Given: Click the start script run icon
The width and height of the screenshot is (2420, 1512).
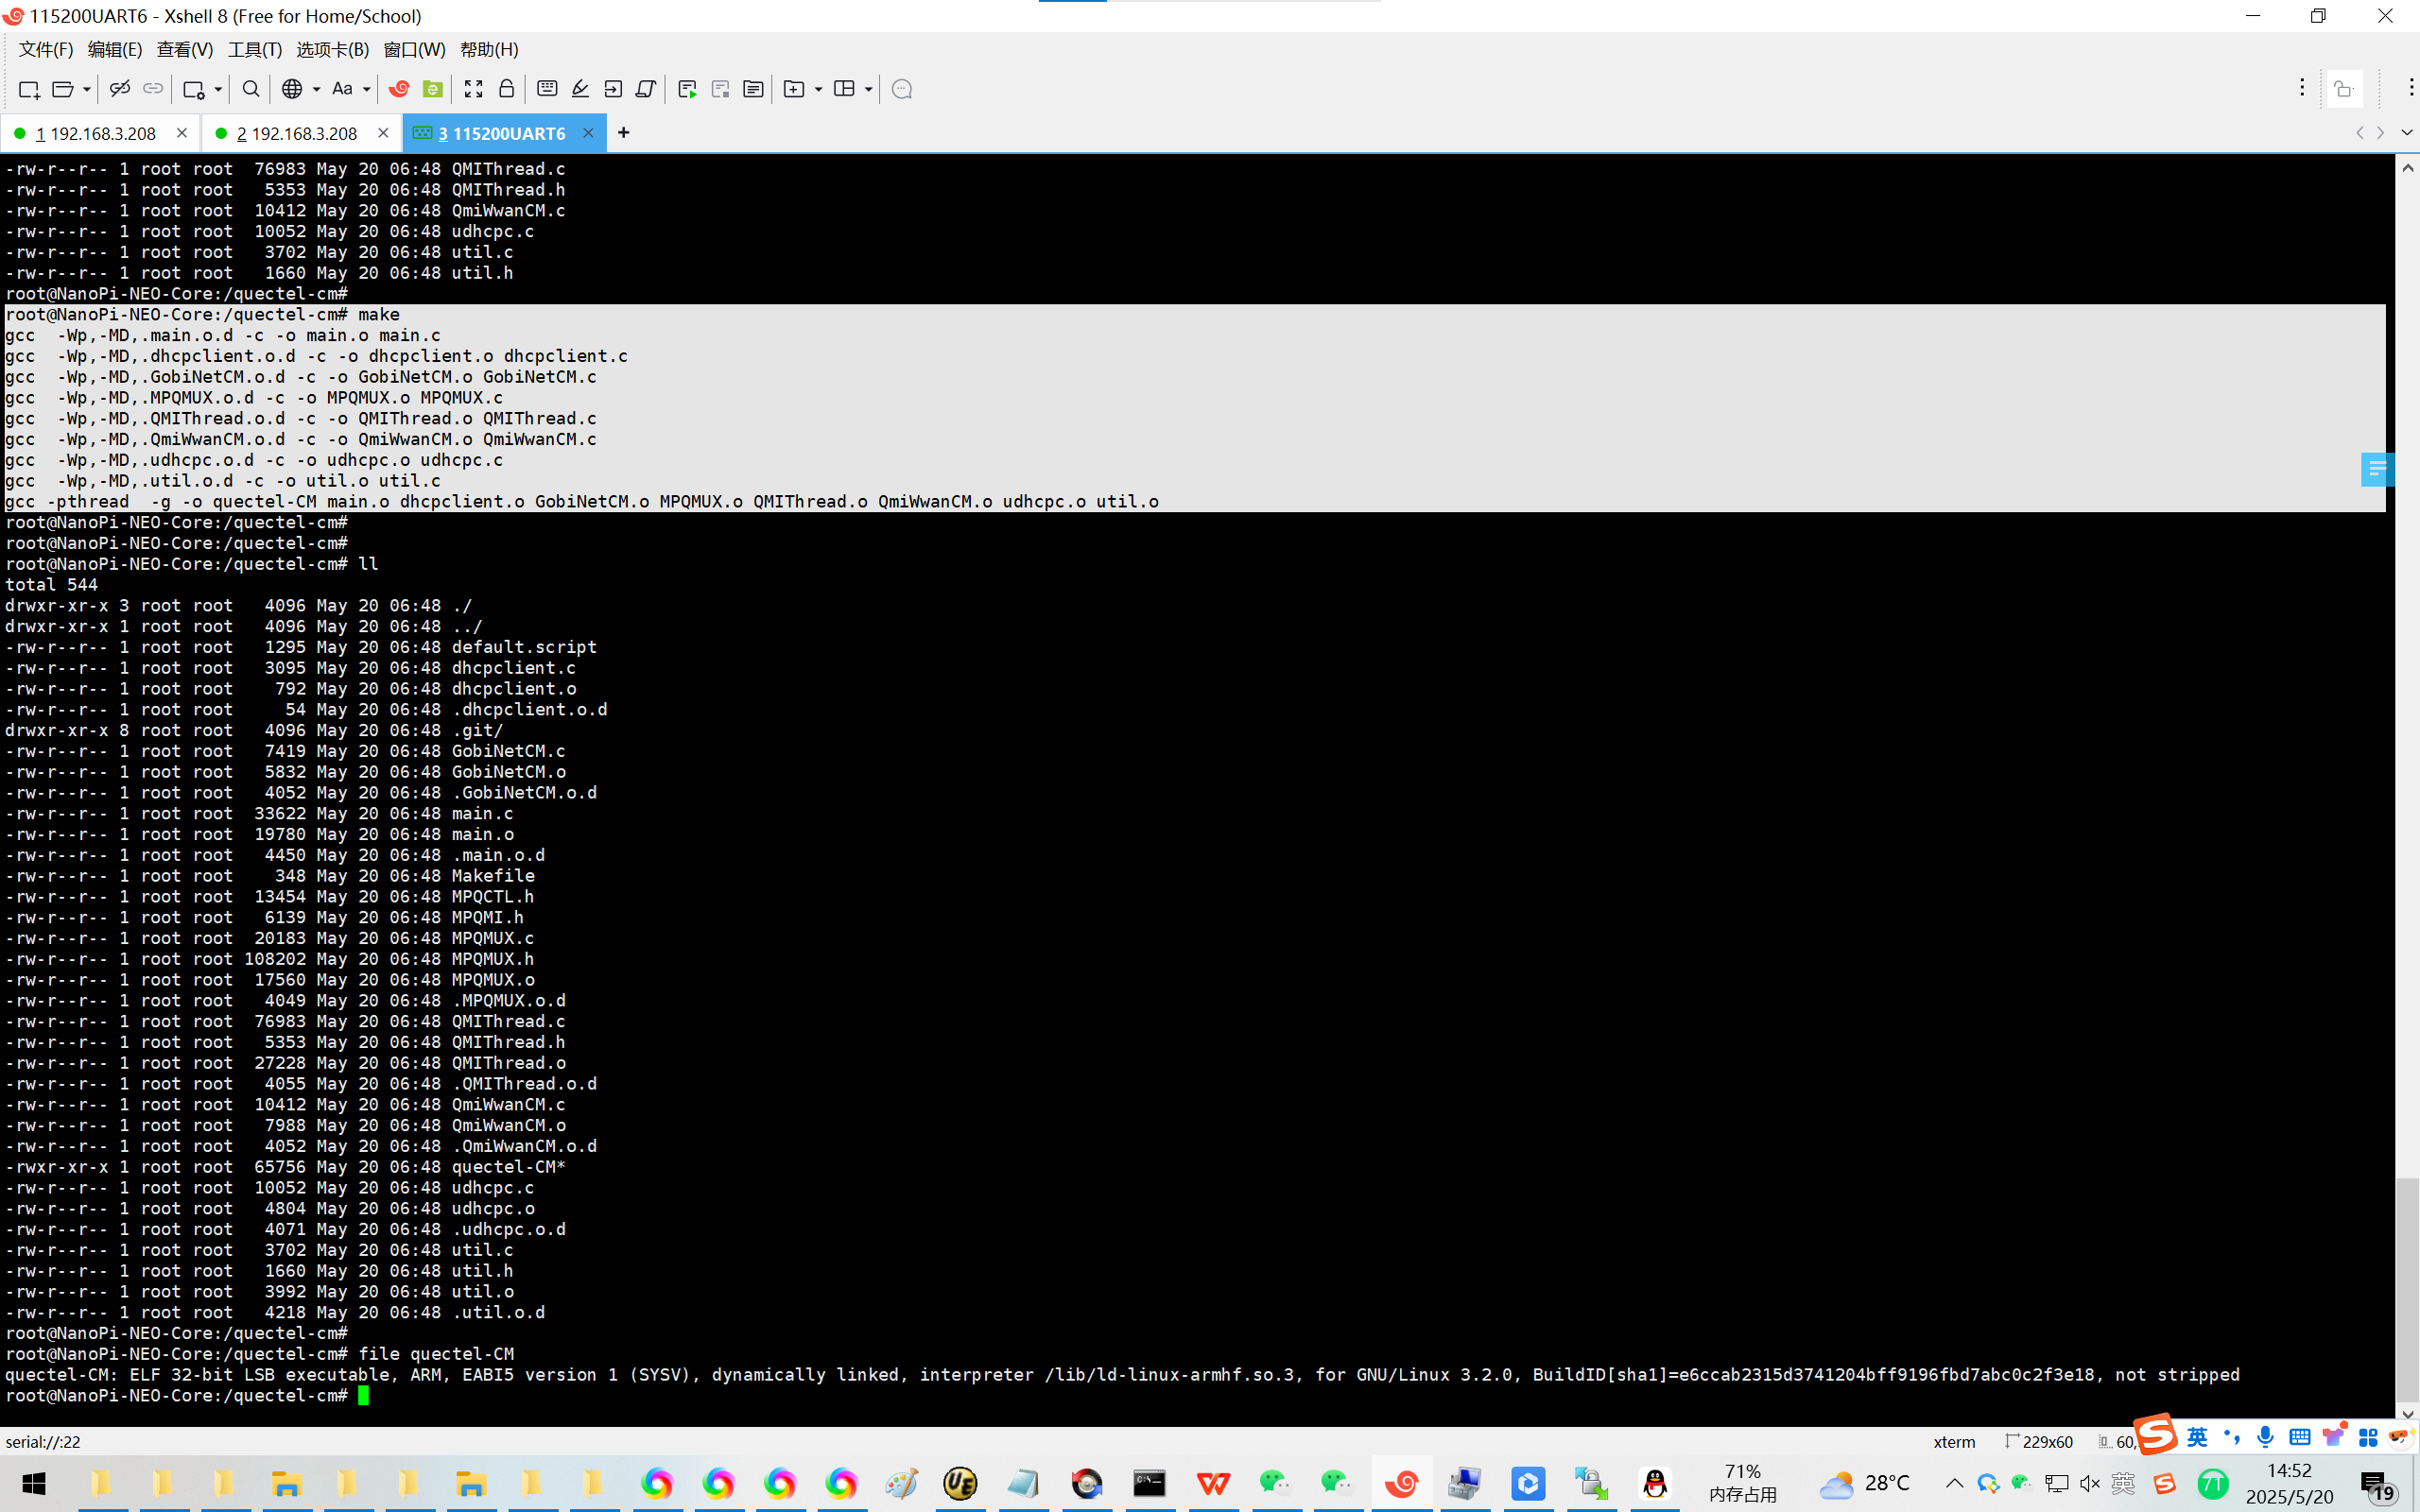Looking at the screenshot, I should (687, 89).
